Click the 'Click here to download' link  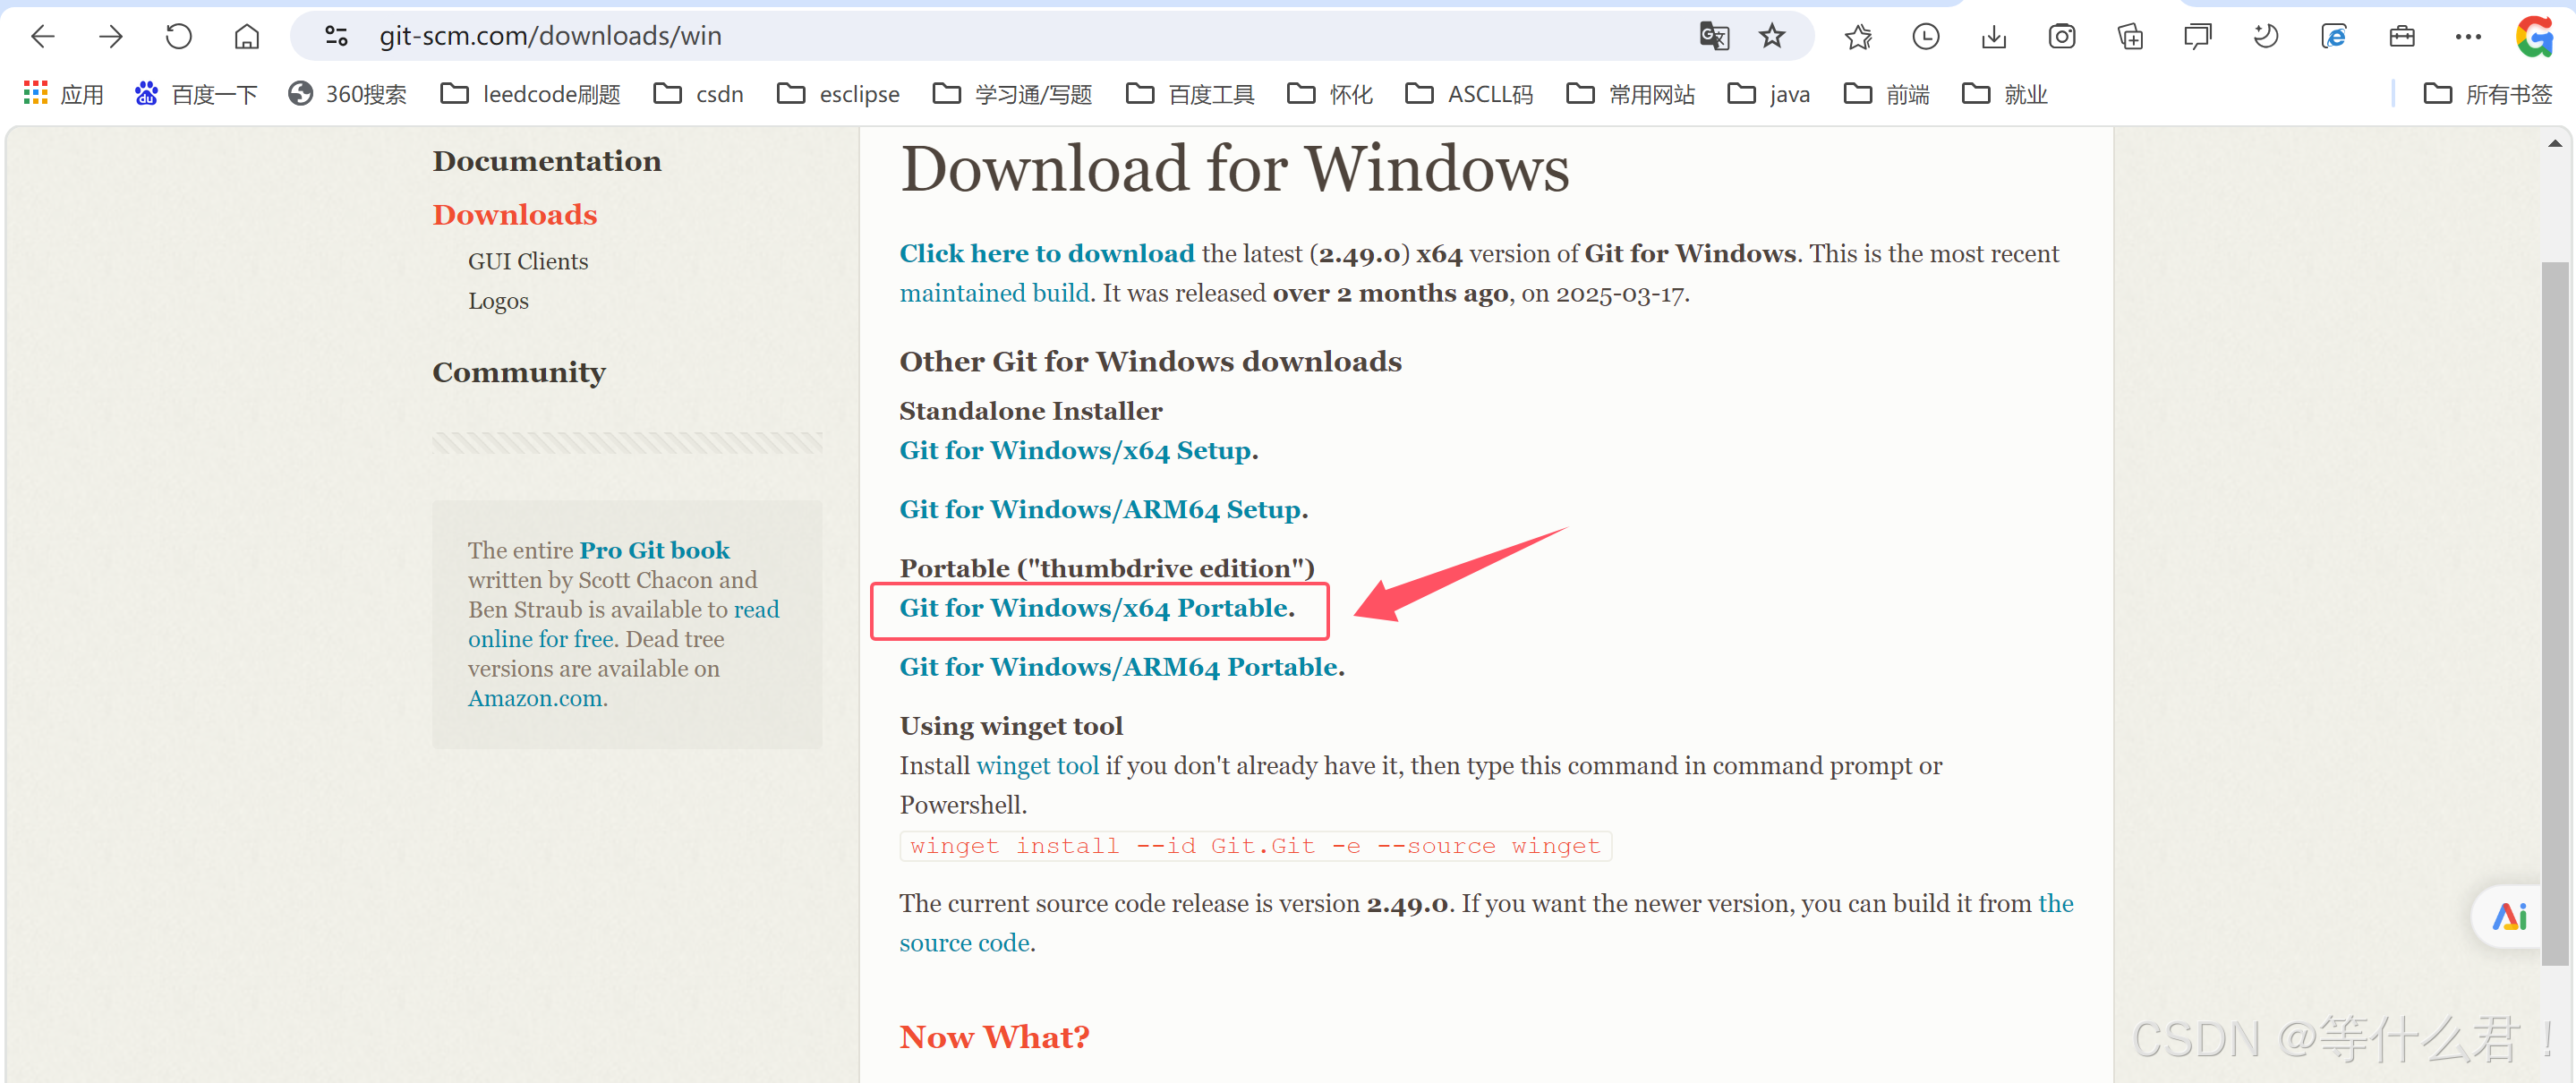1046,253
